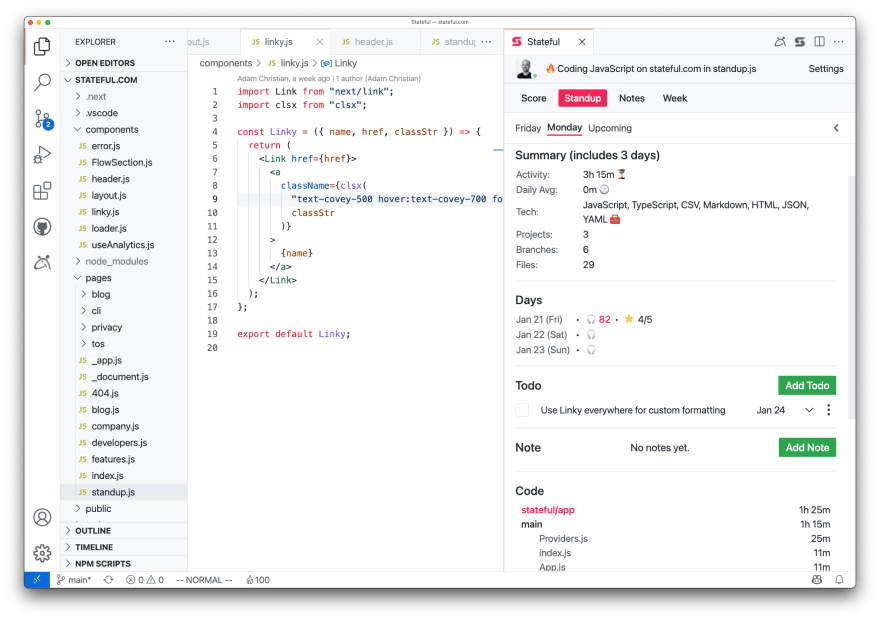The width and height of the screenshot is (880, 620).
Task: Collapse the standup panel with back chevron
Action: click(836, 128)
